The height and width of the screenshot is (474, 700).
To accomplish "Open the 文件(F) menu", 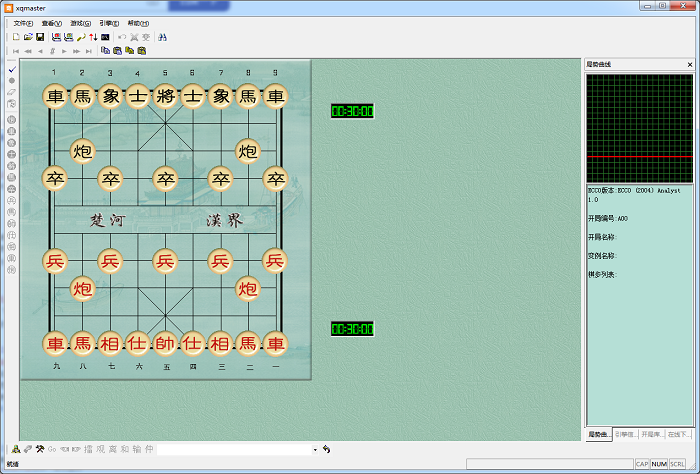I will (23, 23).
